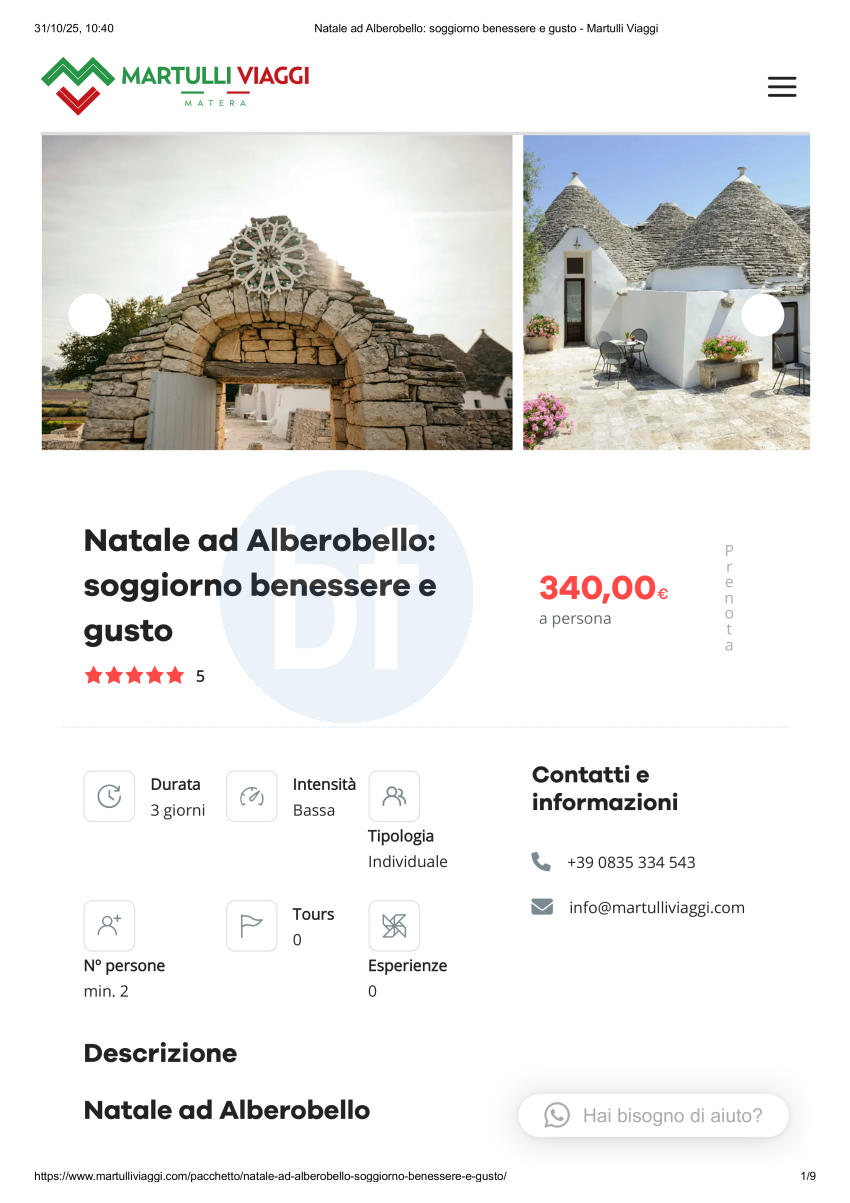Image resolution: width=850 pixels, height=1203 pixels.
Task: Click the WhatsApp icon in help bubble
Action: click(x=557, y=1115)
